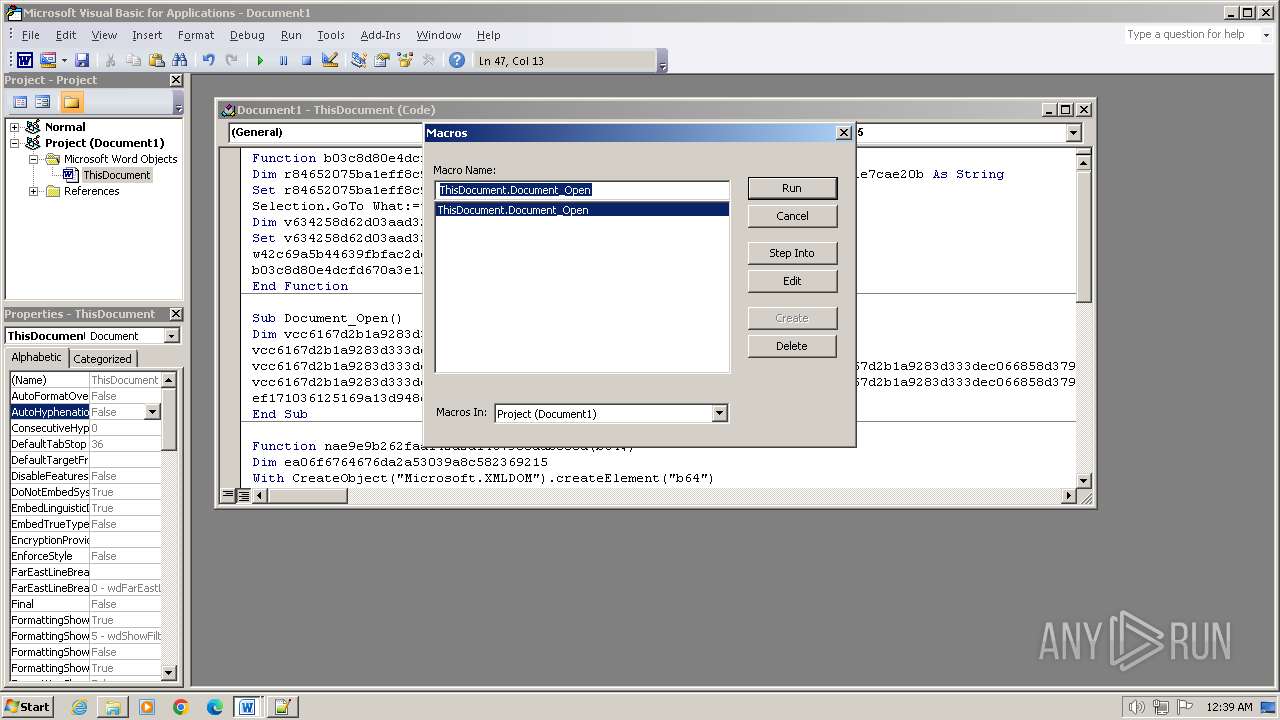Open the Debug menu
The width and height of the screenshot is (1280, 720).
coord(247,35)
